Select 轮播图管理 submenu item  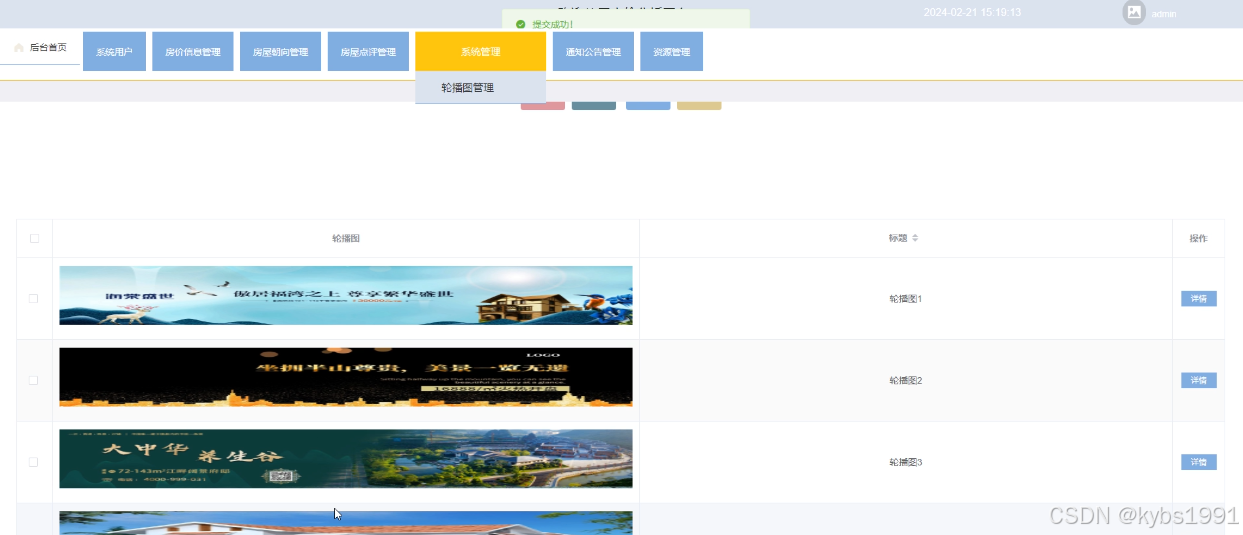click(x=480, y=88)
